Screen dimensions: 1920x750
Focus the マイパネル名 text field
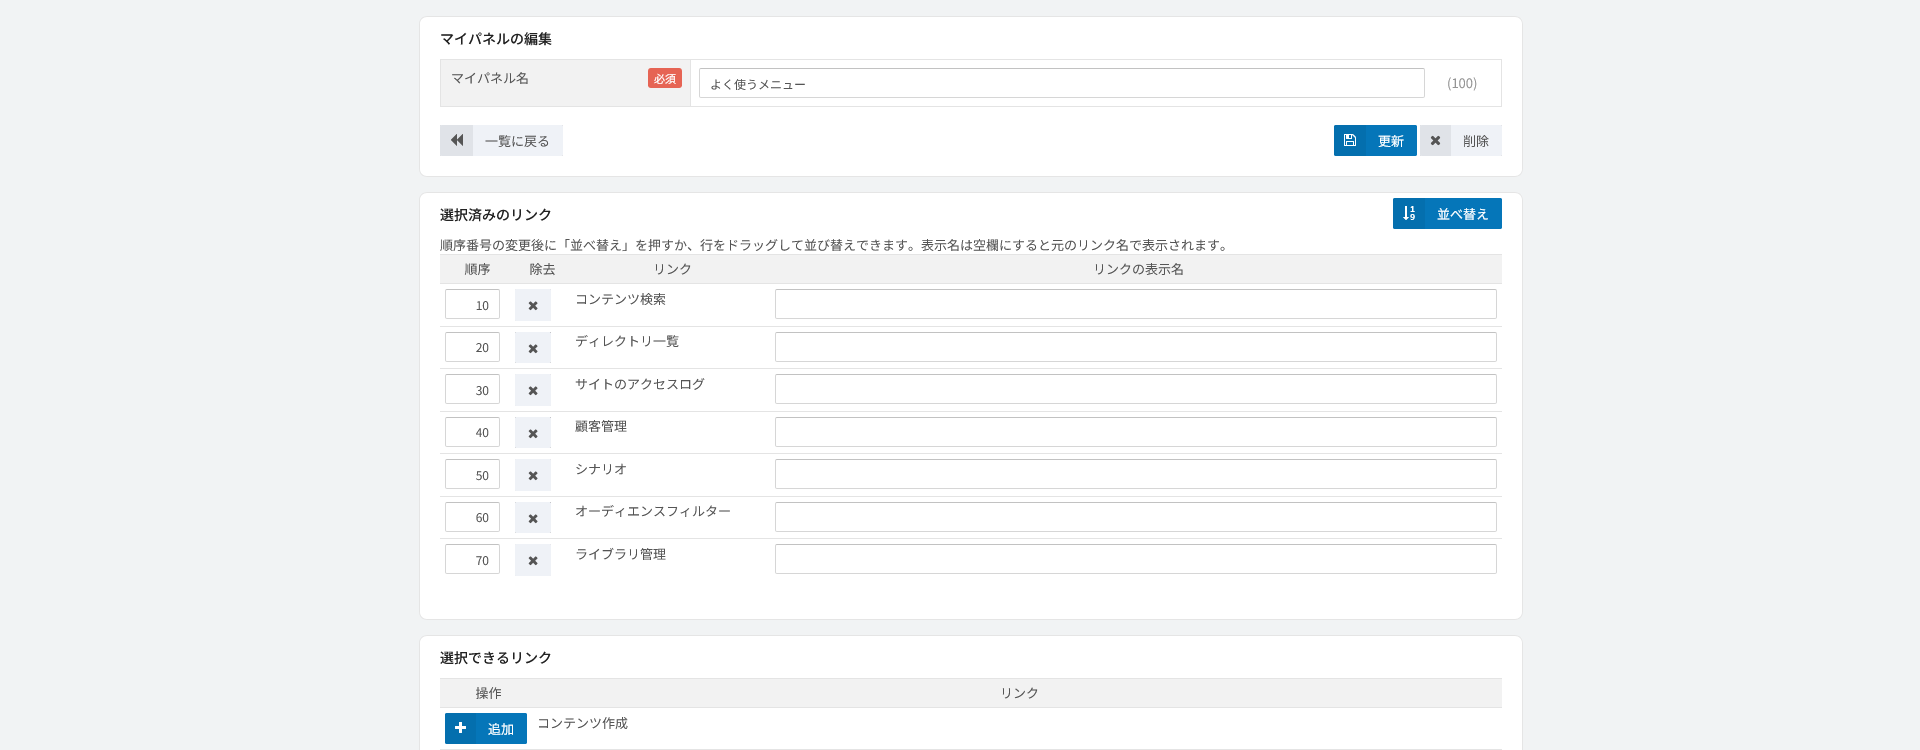pyautogui.click(x=1062, y=83)
